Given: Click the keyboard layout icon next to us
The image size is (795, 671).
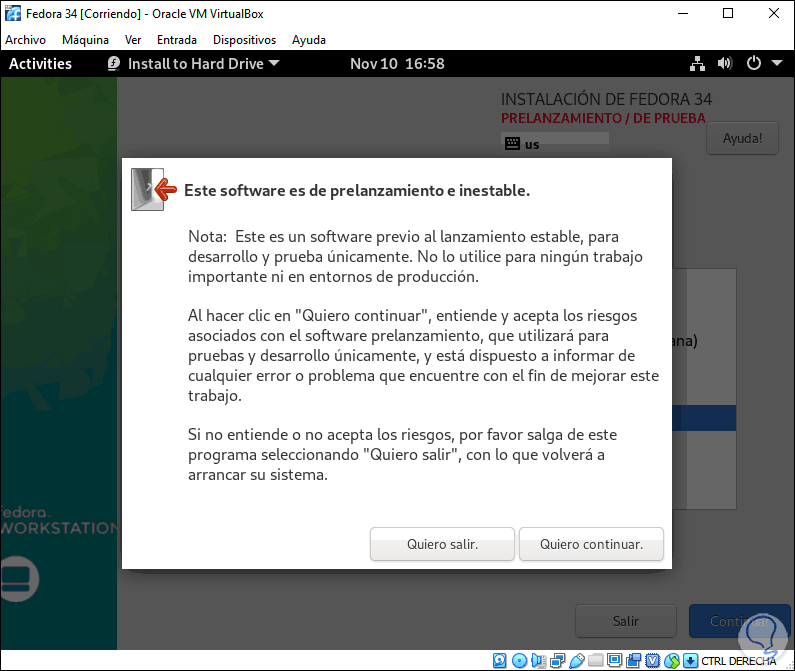Looking at the screenshot, I should tap(512, 144).
